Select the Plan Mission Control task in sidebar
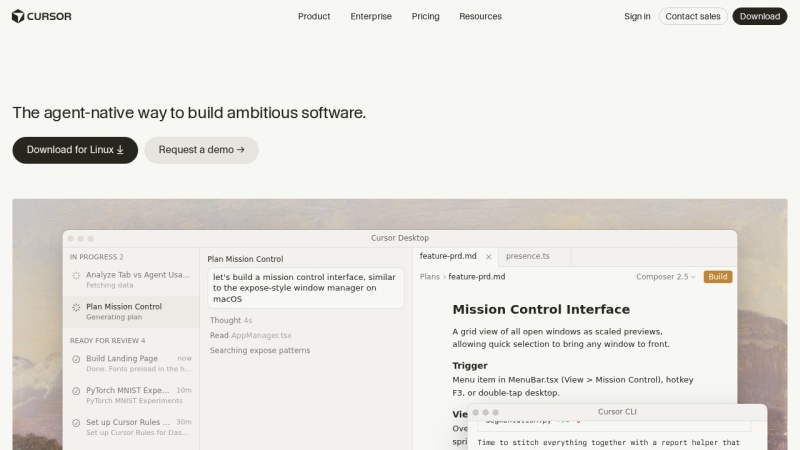 click(x=131, y=311)
